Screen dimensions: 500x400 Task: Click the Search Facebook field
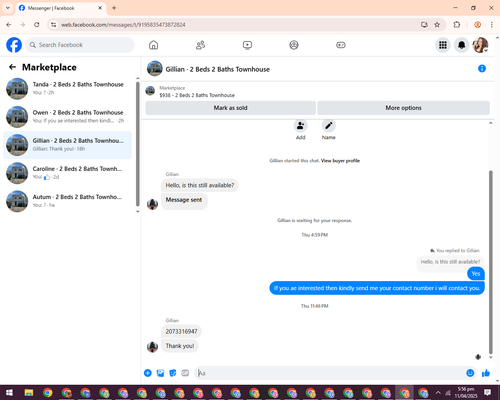coord(80,45)
